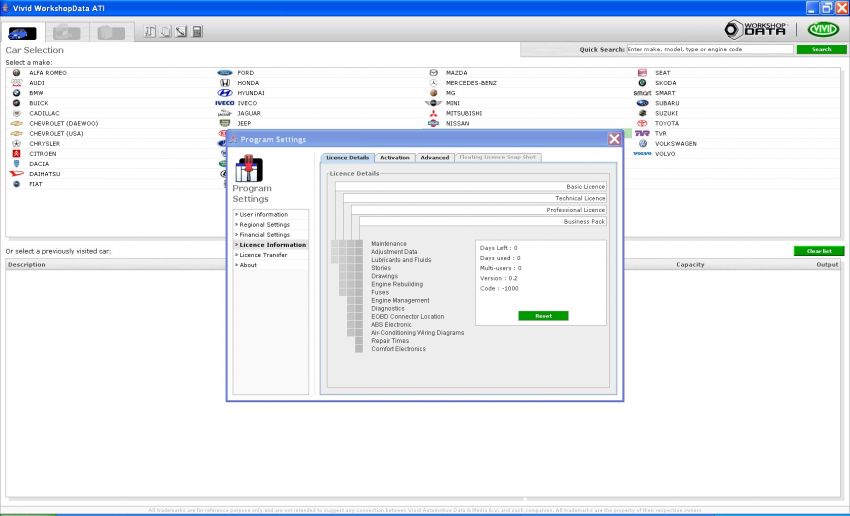
Task: Open the blue car selection tab
Action: 22,33
